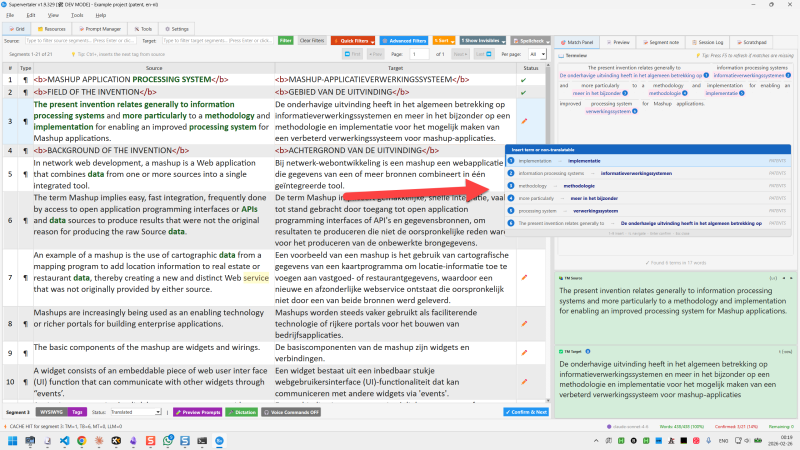Open the Scratchpad tab
800x450 pixels.
click(x=752, y=42)
